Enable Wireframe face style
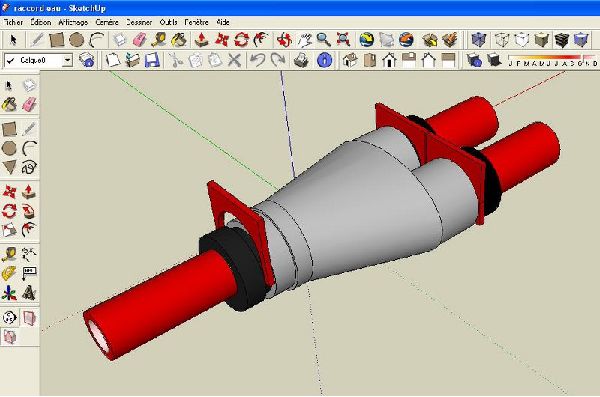Image resolution: width=600 pixels, height=397 pixels. pyautogui.click(x=502, y=40)
